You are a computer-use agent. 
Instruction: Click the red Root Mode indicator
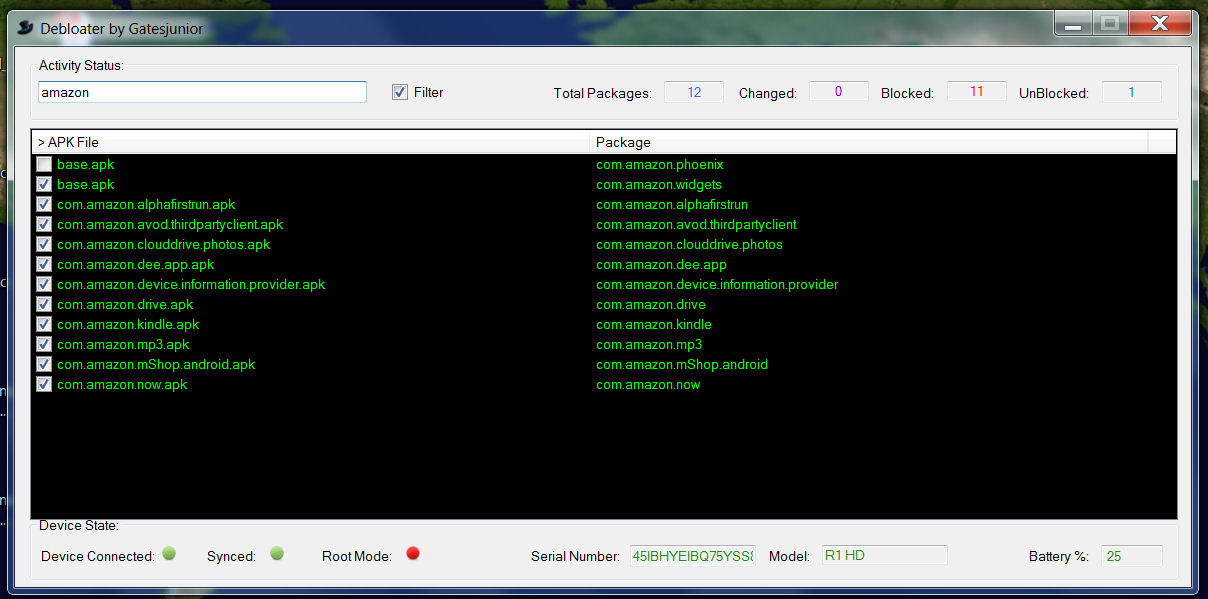coord(413,553)
